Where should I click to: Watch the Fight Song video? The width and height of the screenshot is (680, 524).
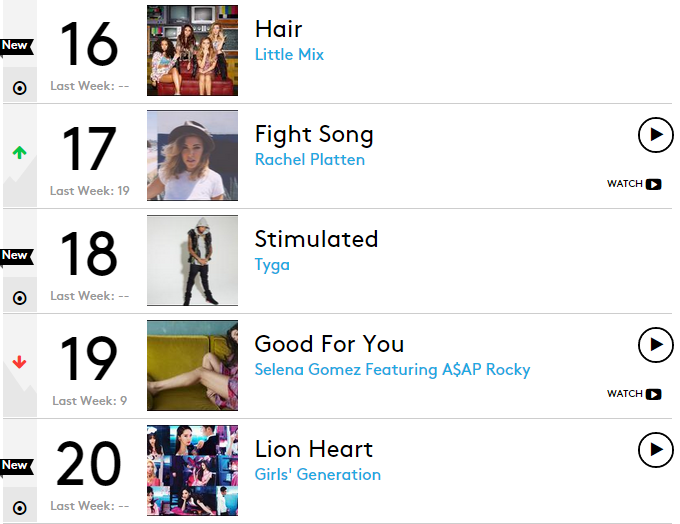click(x=634, y=184)
